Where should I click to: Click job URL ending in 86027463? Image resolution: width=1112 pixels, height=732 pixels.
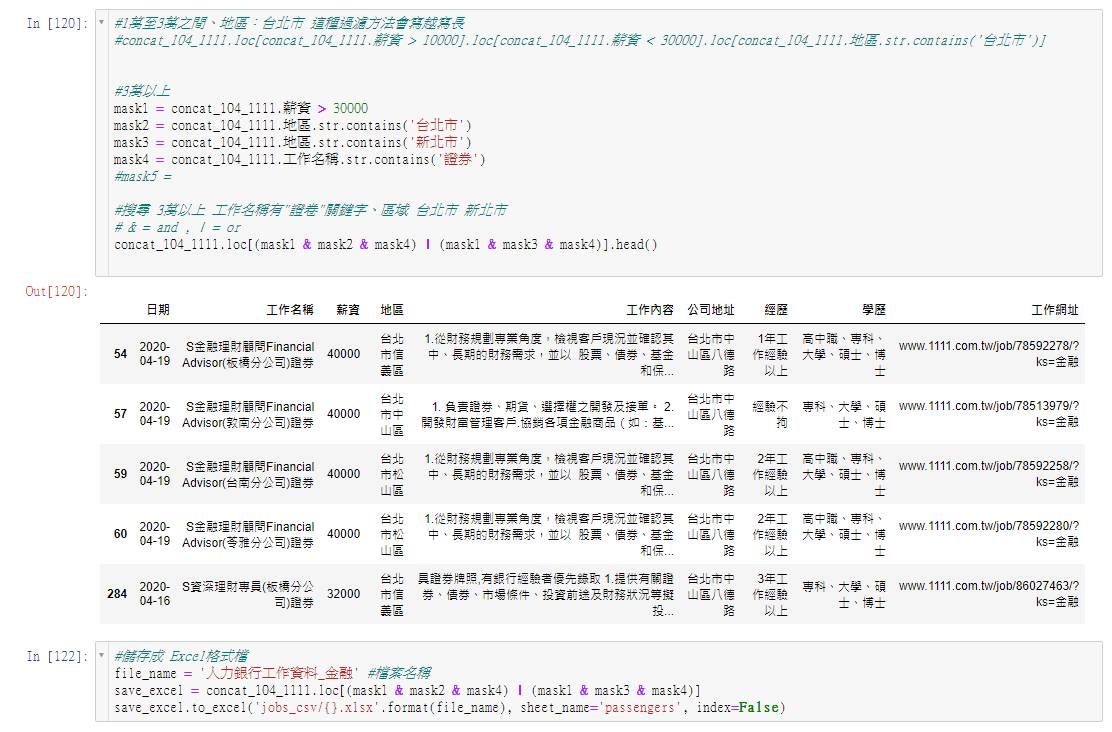click(x=988, y=587)
